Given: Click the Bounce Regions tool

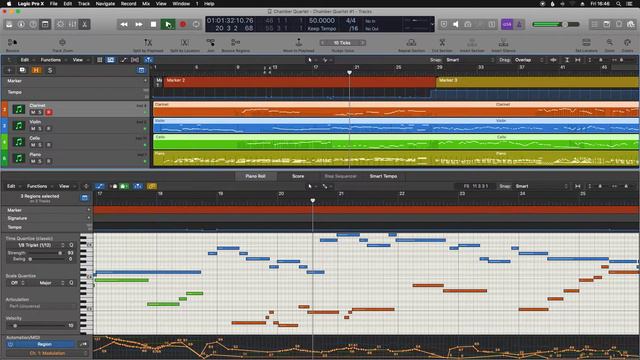Looking at the screenshot, I should [x=236, y=44].
